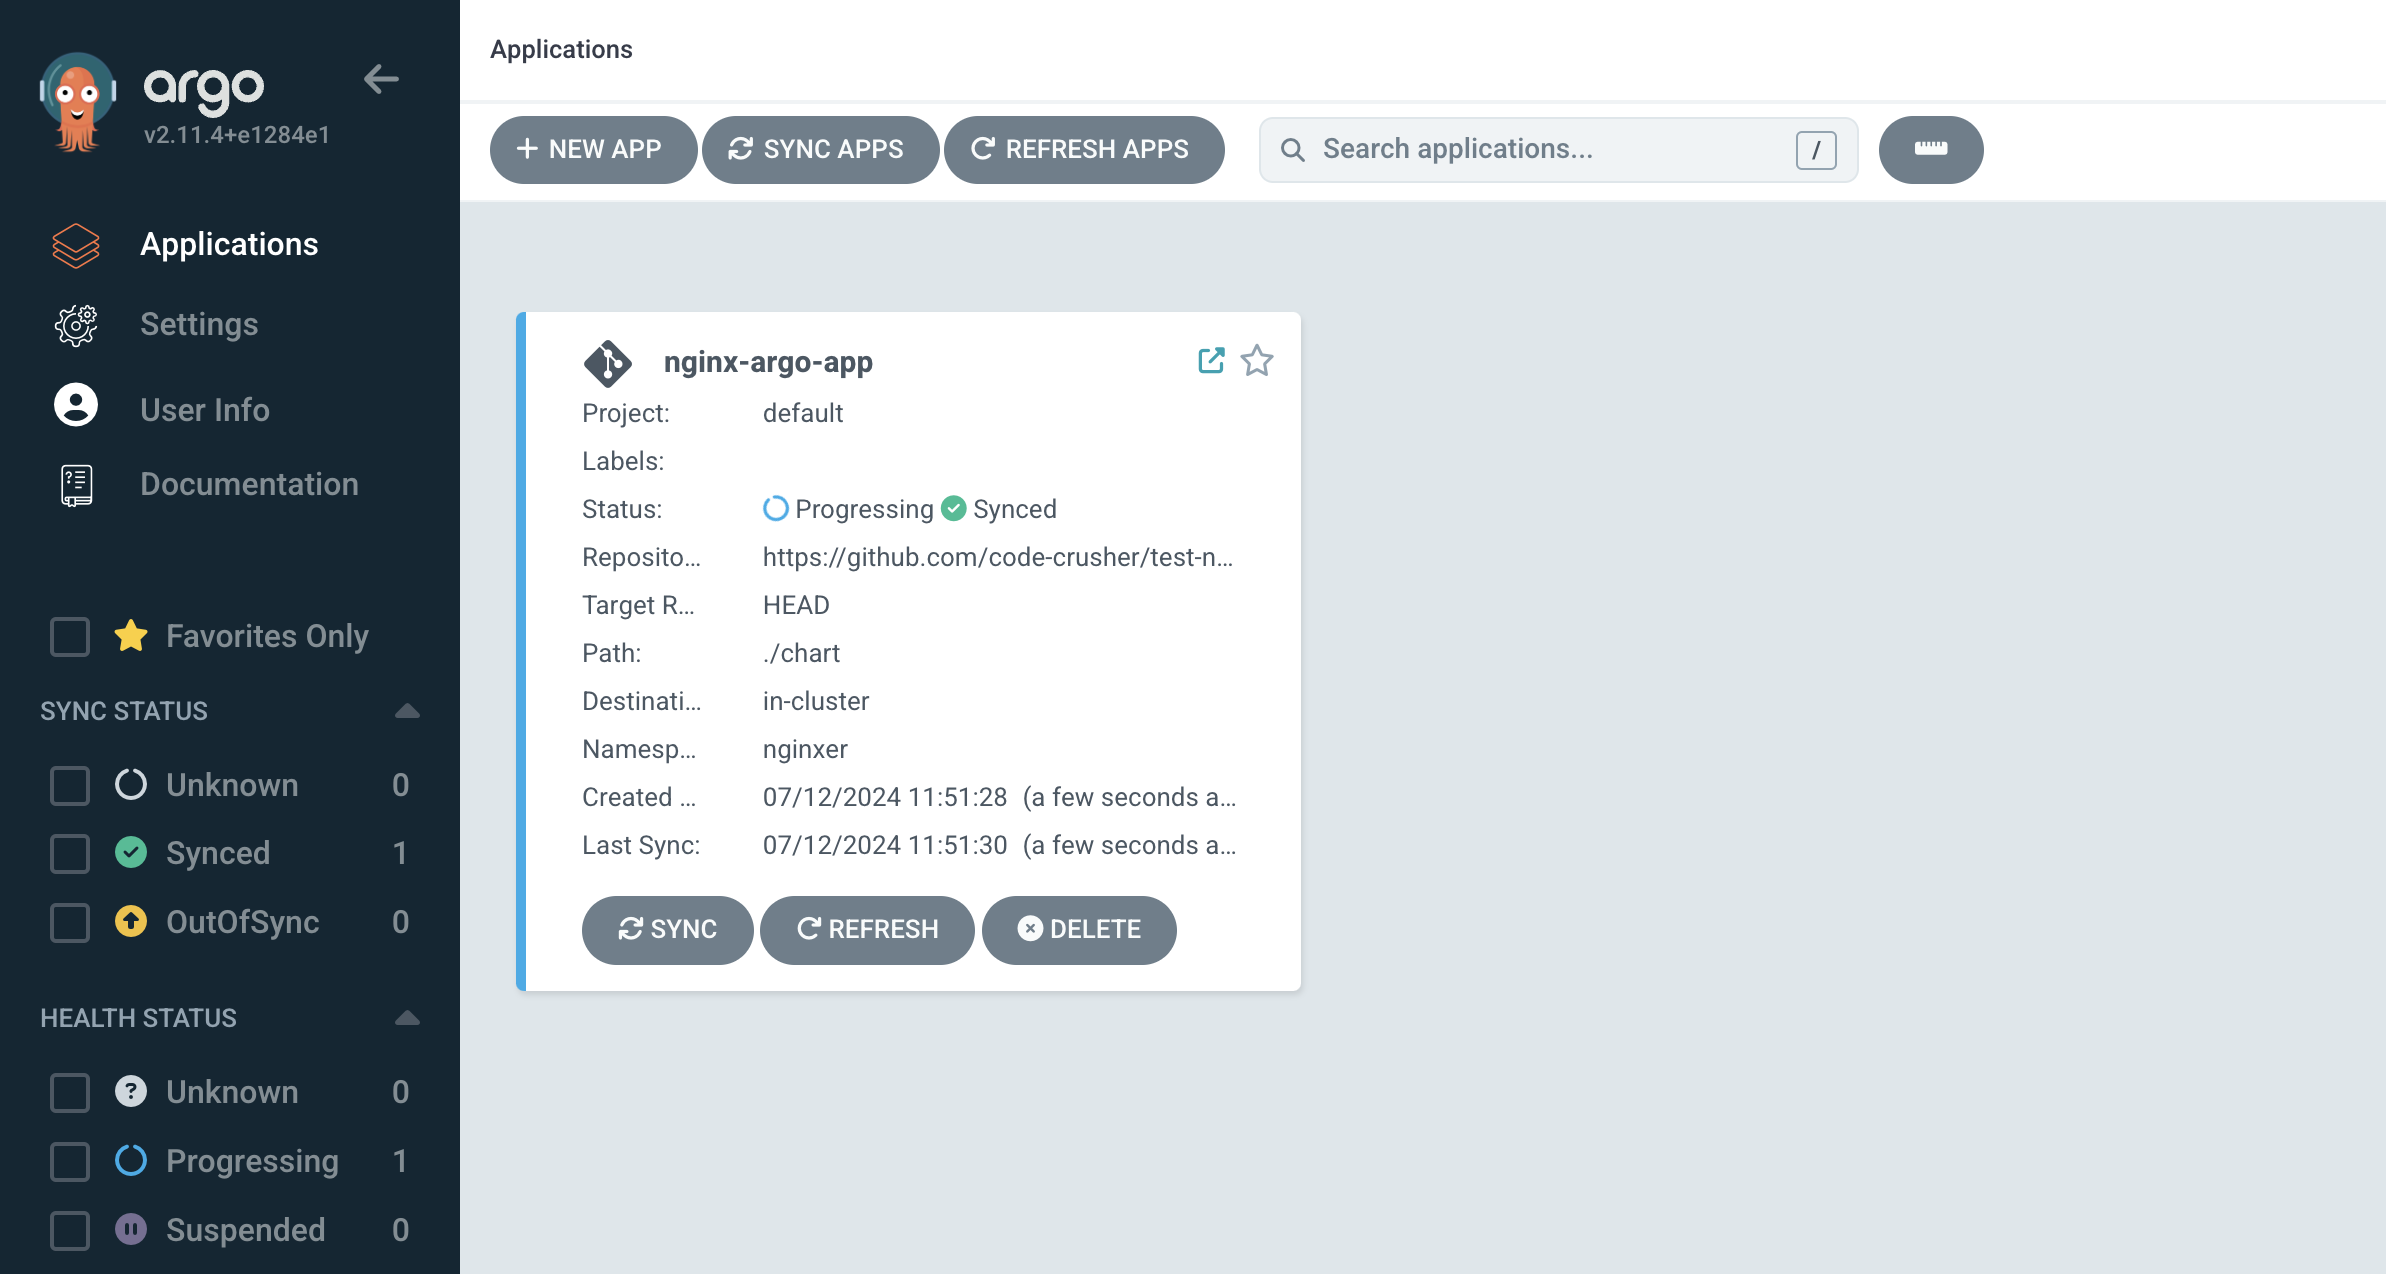
Task: Click the health progressing spinner icon
Action: 131,1159
